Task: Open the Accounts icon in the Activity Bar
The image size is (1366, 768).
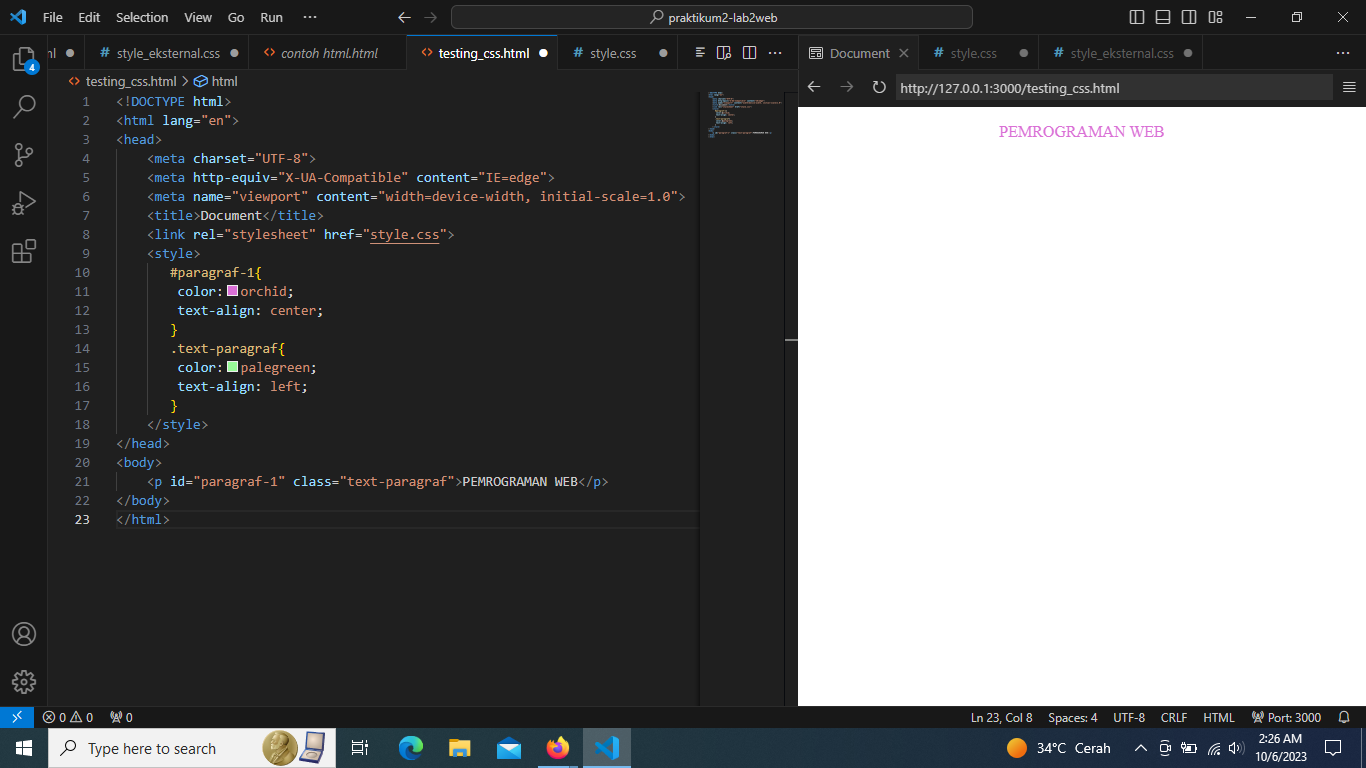Action: 24,633
